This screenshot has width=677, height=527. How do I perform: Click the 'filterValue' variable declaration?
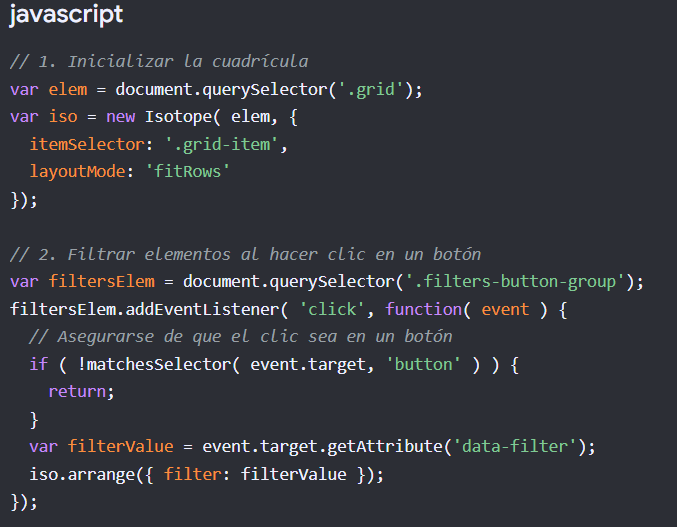120,446
